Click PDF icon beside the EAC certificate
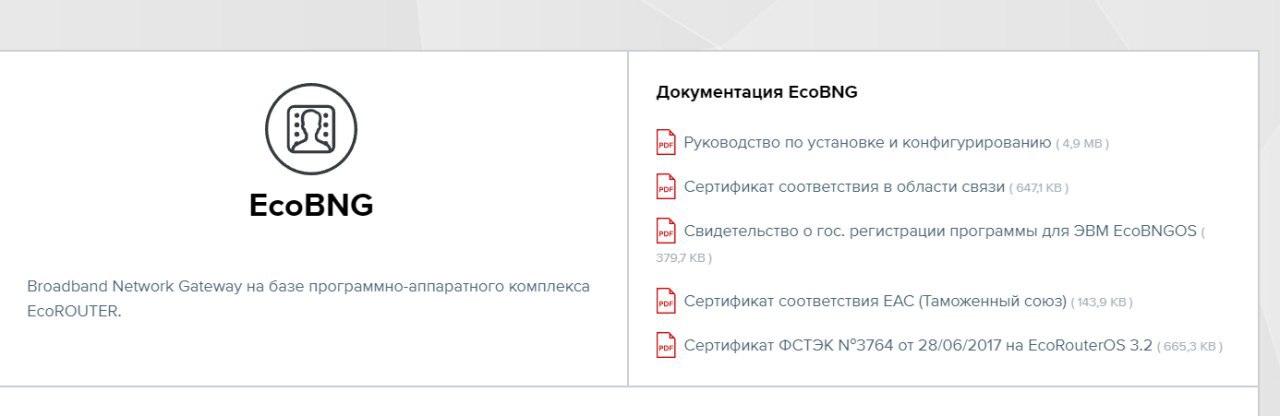 (x=666, y=300)
